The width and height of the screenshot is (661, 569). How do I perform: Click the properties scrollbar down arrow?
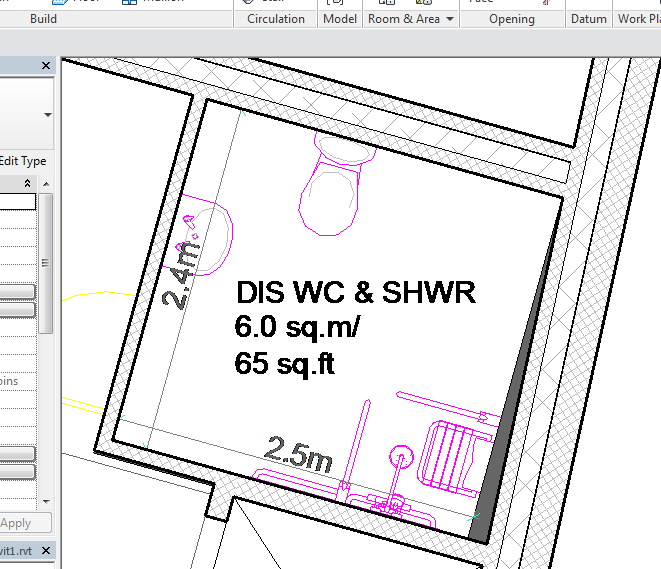click(46, 502)
